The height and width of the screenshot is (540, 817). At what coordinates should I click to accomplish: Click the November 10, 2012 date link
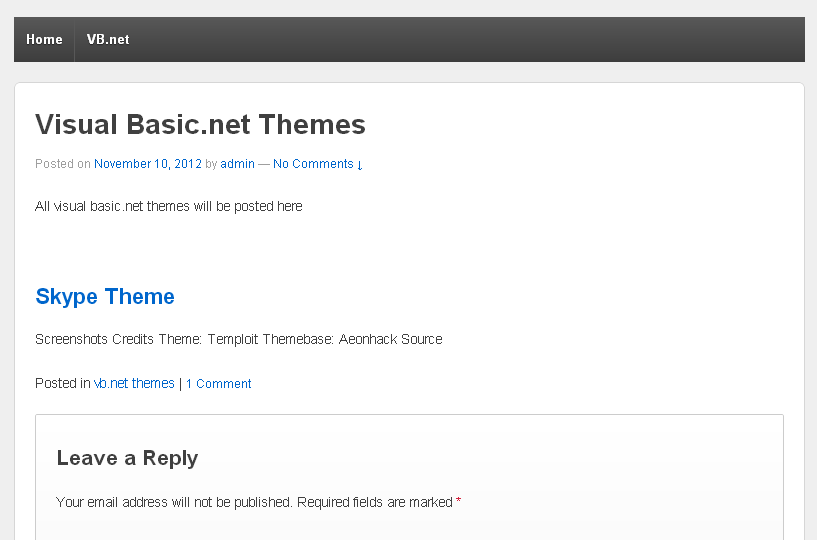click(x=148, y=164)
